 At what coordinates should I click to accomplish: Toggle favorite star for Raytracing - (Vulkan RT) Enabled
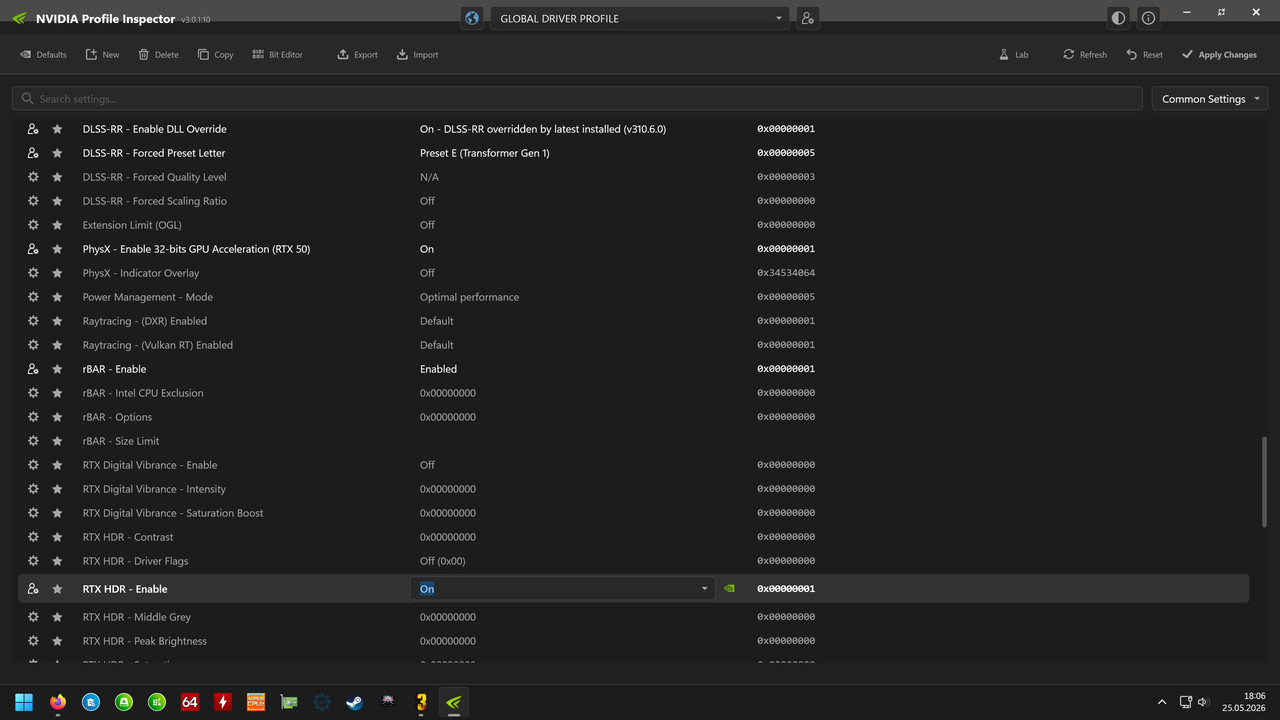coord(57,345)
